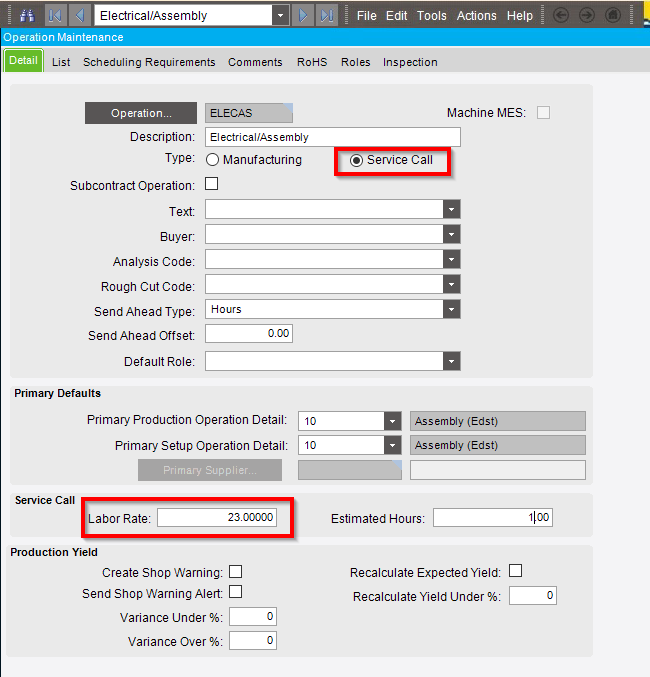Edit the Description field
Viewport: 650px width, 677px height.
tap(333, 137)
